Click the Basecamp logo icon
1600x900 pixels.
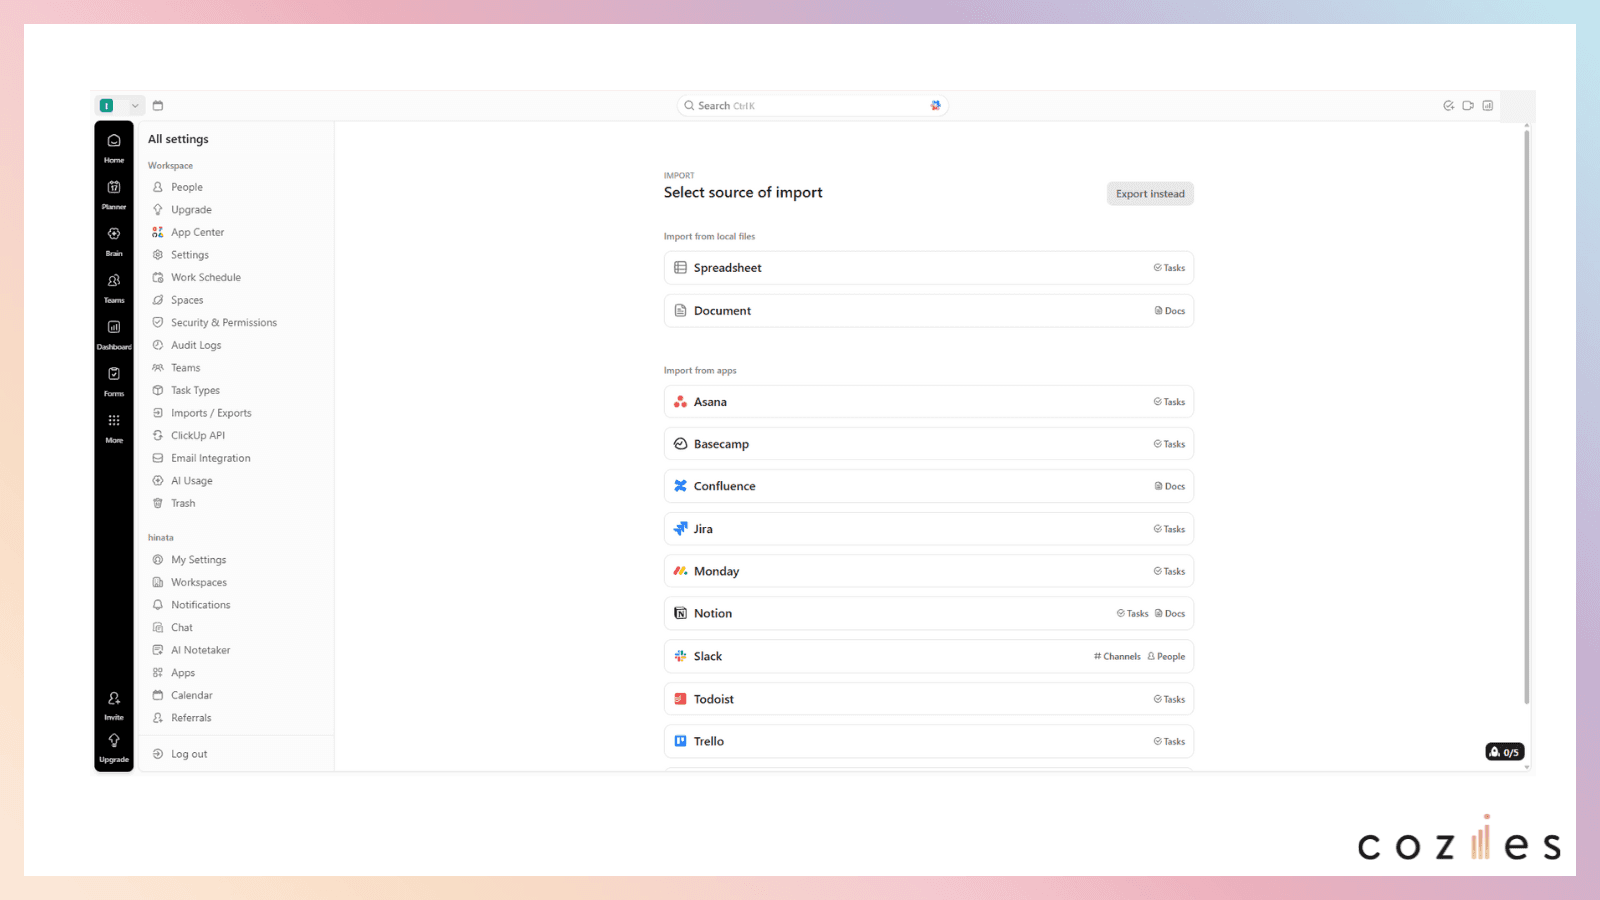pyautogui.click(x=680, y=444)
